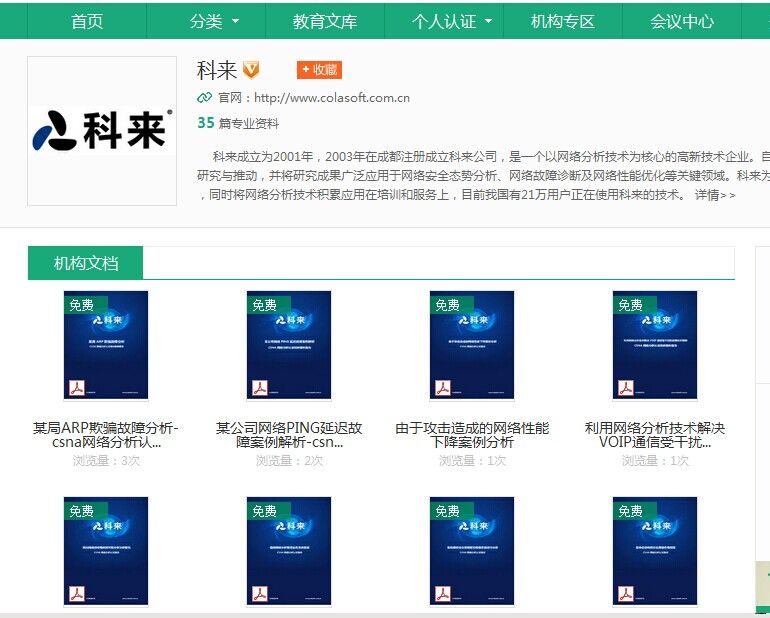Select the 机构文档 tab
Screen dimensions: 770x618
pos(85,263)
